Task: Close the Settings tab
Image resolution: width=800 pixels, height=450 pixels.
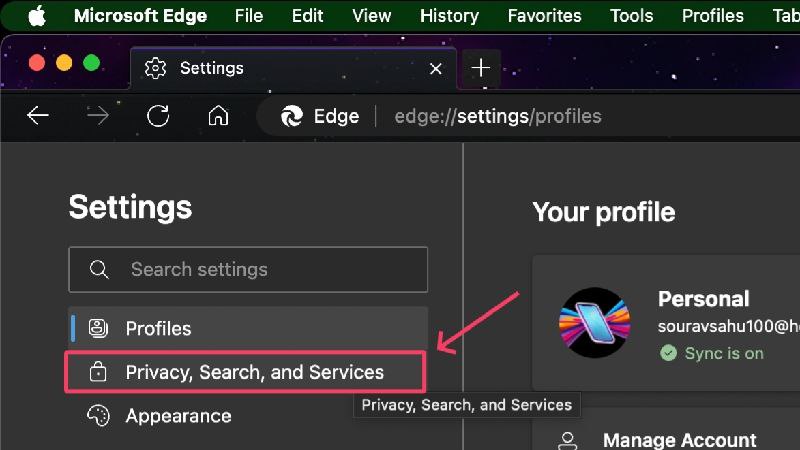Action: [436, 68]
